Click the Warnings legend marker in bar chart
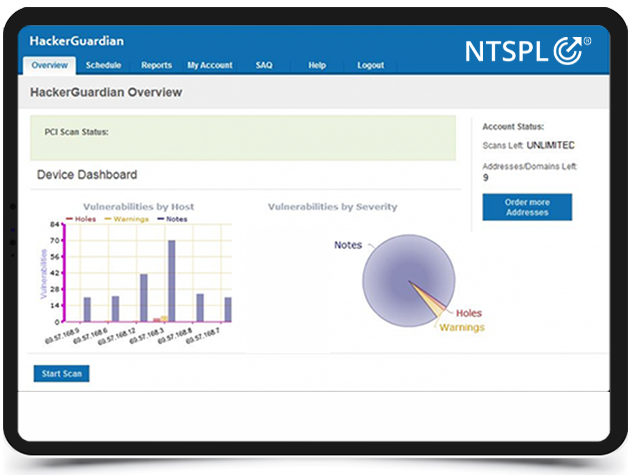 pos(108,219)
